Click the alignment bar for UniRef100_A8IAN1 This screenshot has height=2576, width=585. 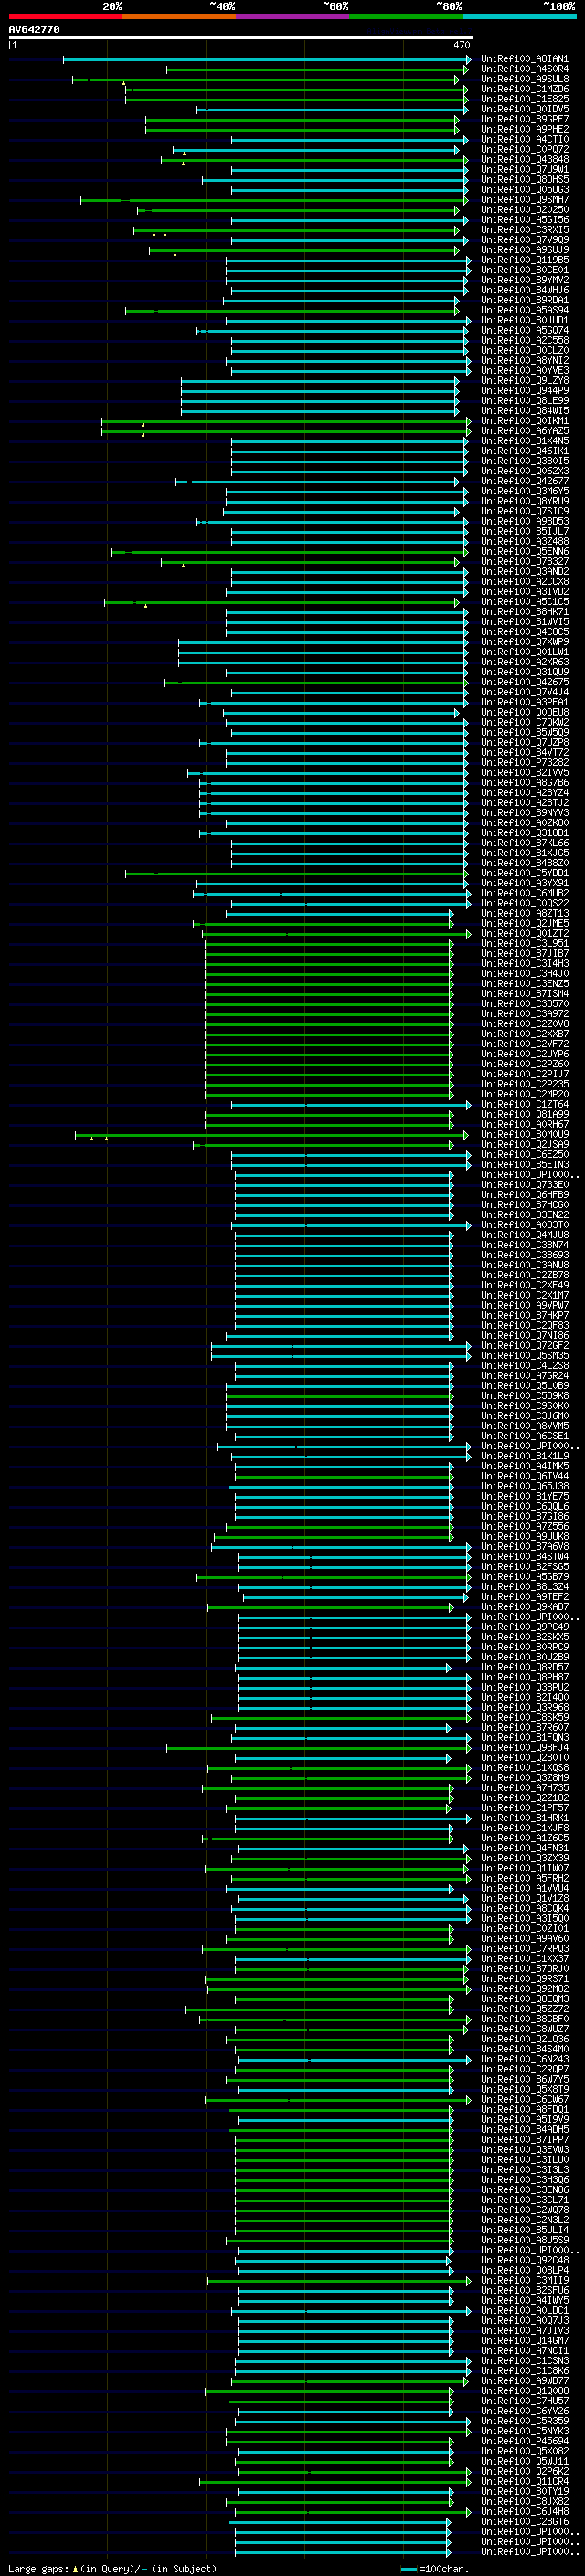coord(266,59)
